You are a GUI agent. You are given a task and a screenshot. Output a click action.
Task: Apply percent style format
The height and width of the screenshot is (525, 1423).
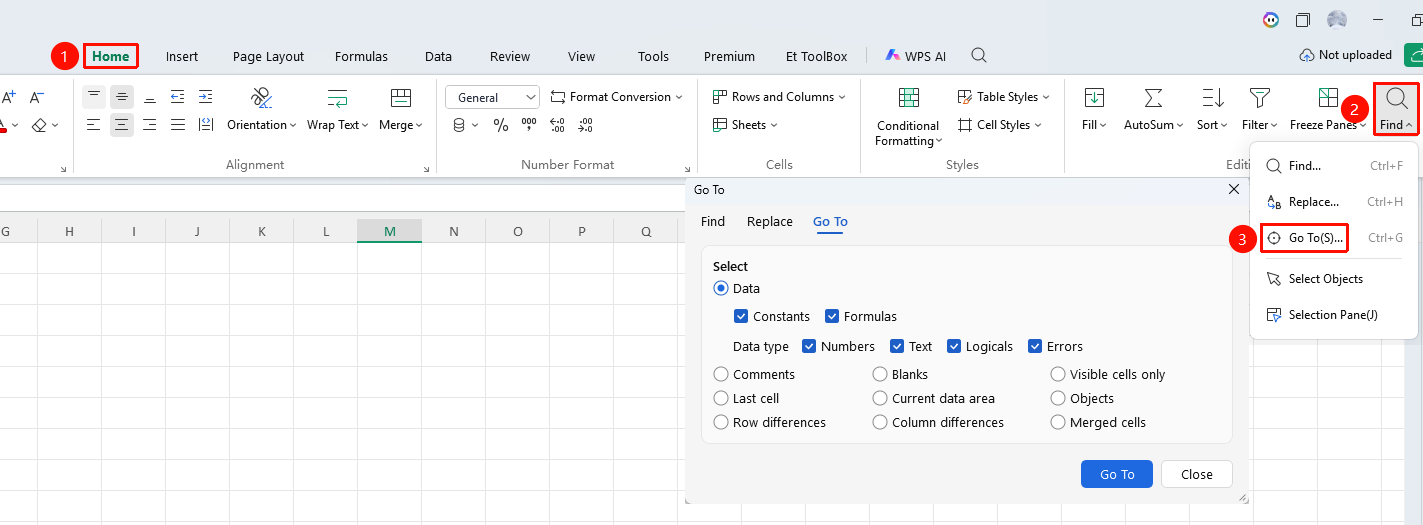tap(501, 125)
